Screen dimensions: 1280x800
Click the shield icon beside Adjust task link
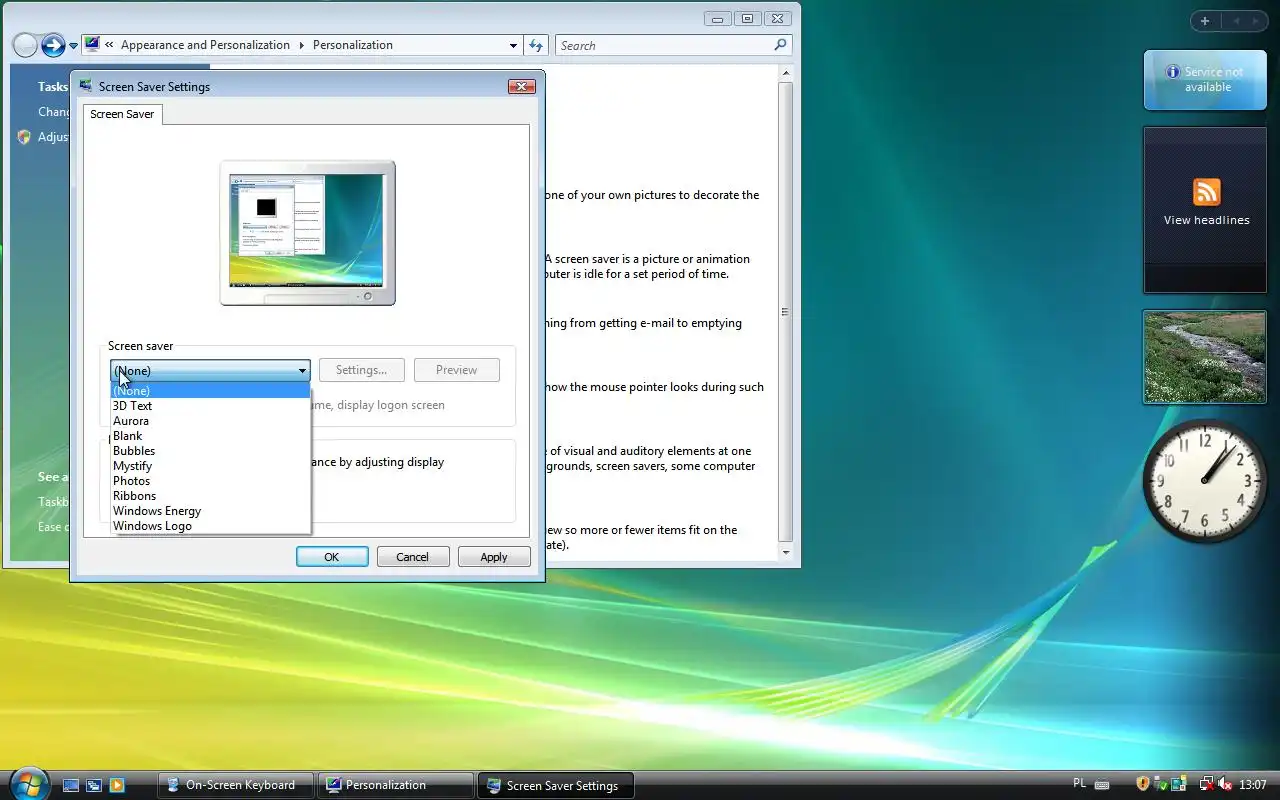point(25,137)
